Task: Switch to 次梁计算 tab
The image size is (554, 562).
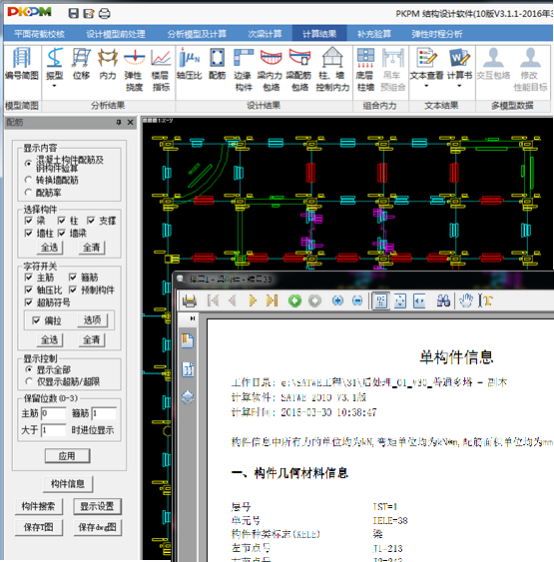Action: click(x=265, y=34)
